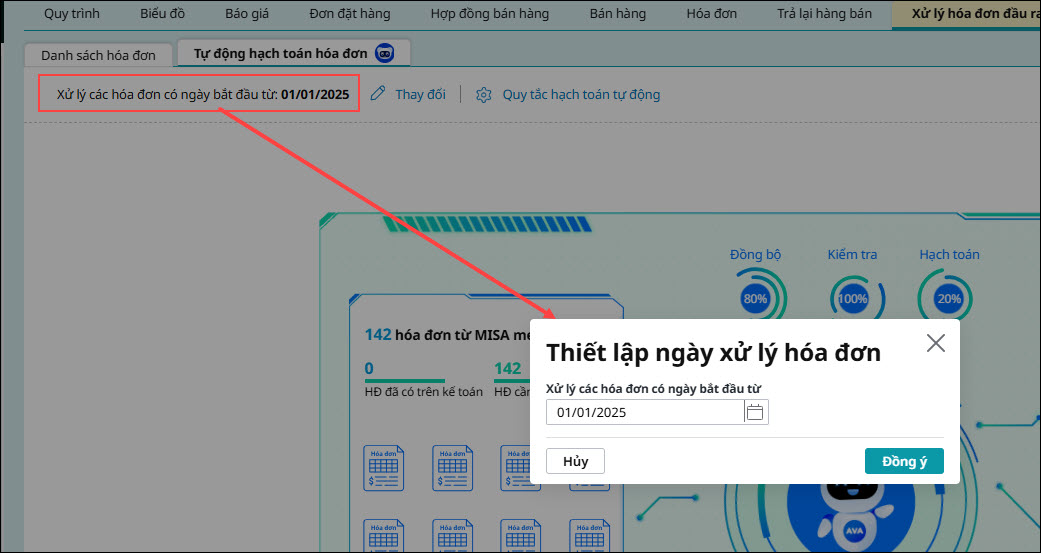Click the pencil icon beside Thay đổi
Image resolution: width=1041 pixels, height=553 pixels.
point(378,94)
